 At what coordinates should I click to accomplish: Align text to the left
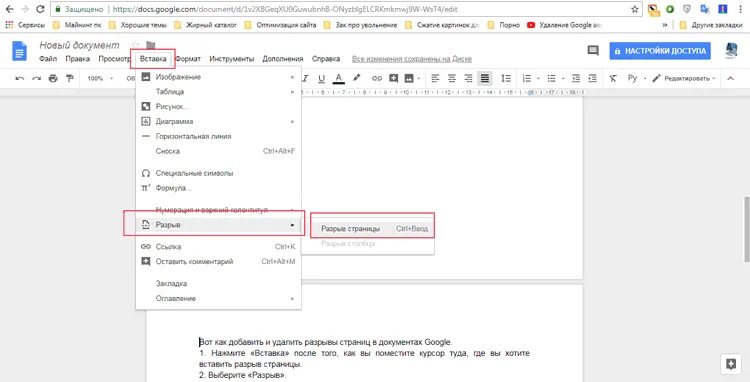pos(435,78)
